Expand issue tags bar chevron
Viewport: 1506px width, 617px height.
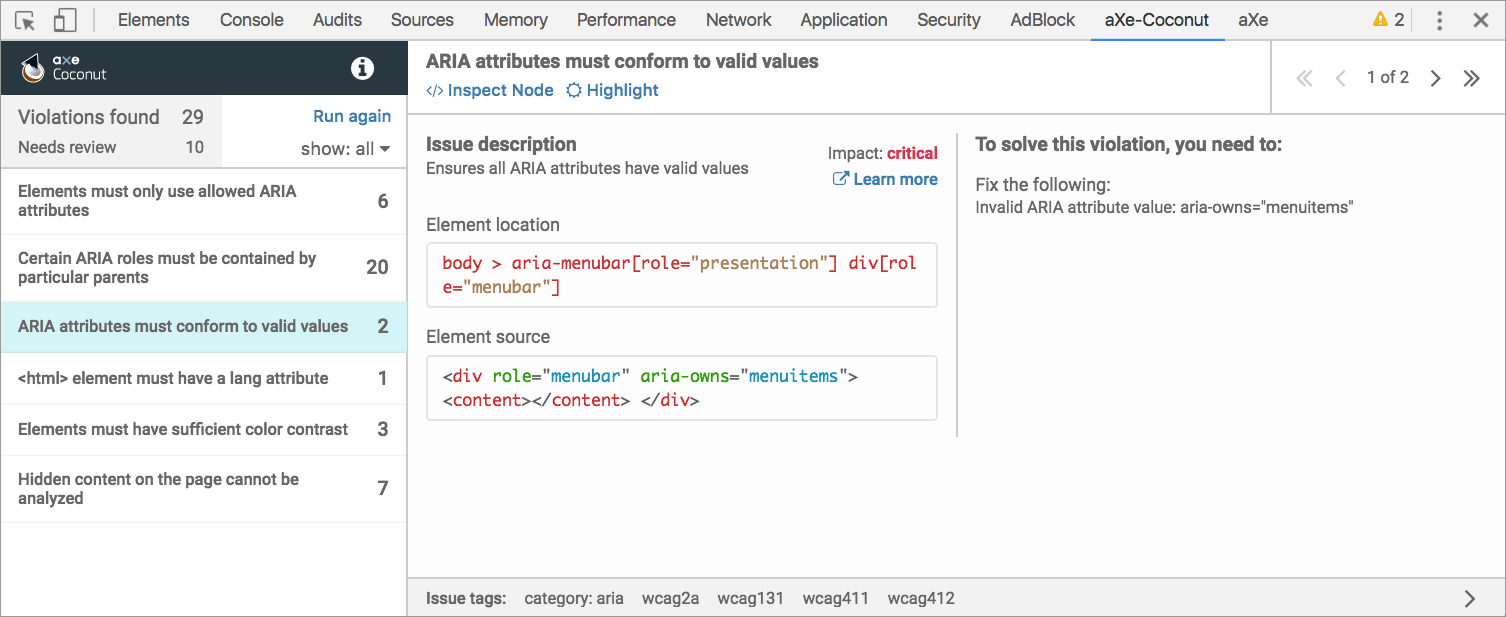coord(1469,599)
